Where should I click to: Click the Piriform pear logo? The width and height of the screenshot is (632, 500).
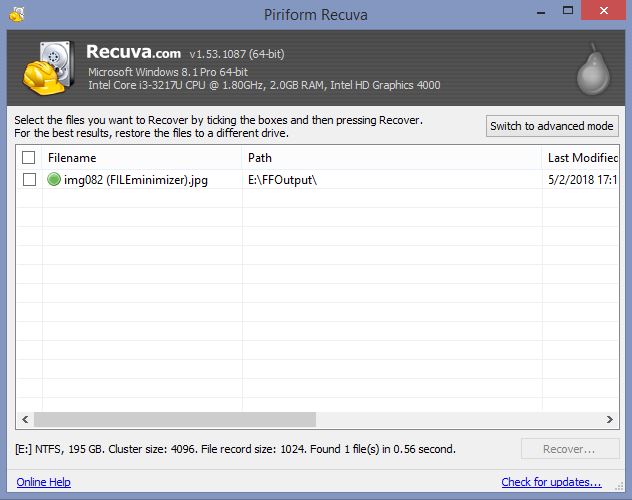pyautogui.click(x=593, y=69)
